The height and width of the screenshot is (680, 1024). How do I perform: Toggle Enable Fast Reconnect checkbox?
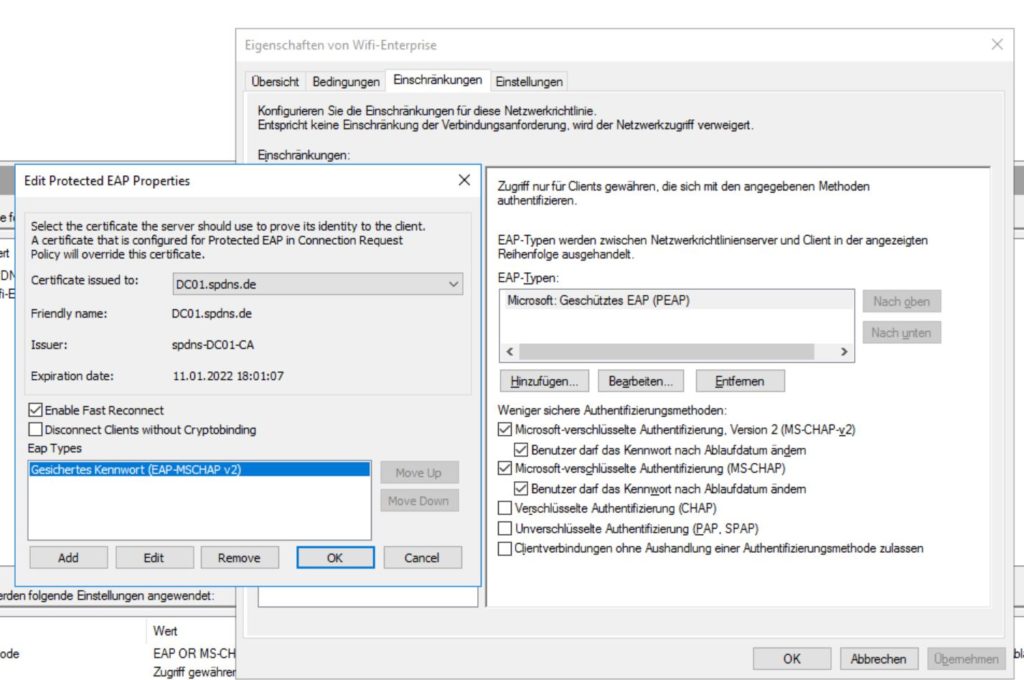(x=37, y=410)
